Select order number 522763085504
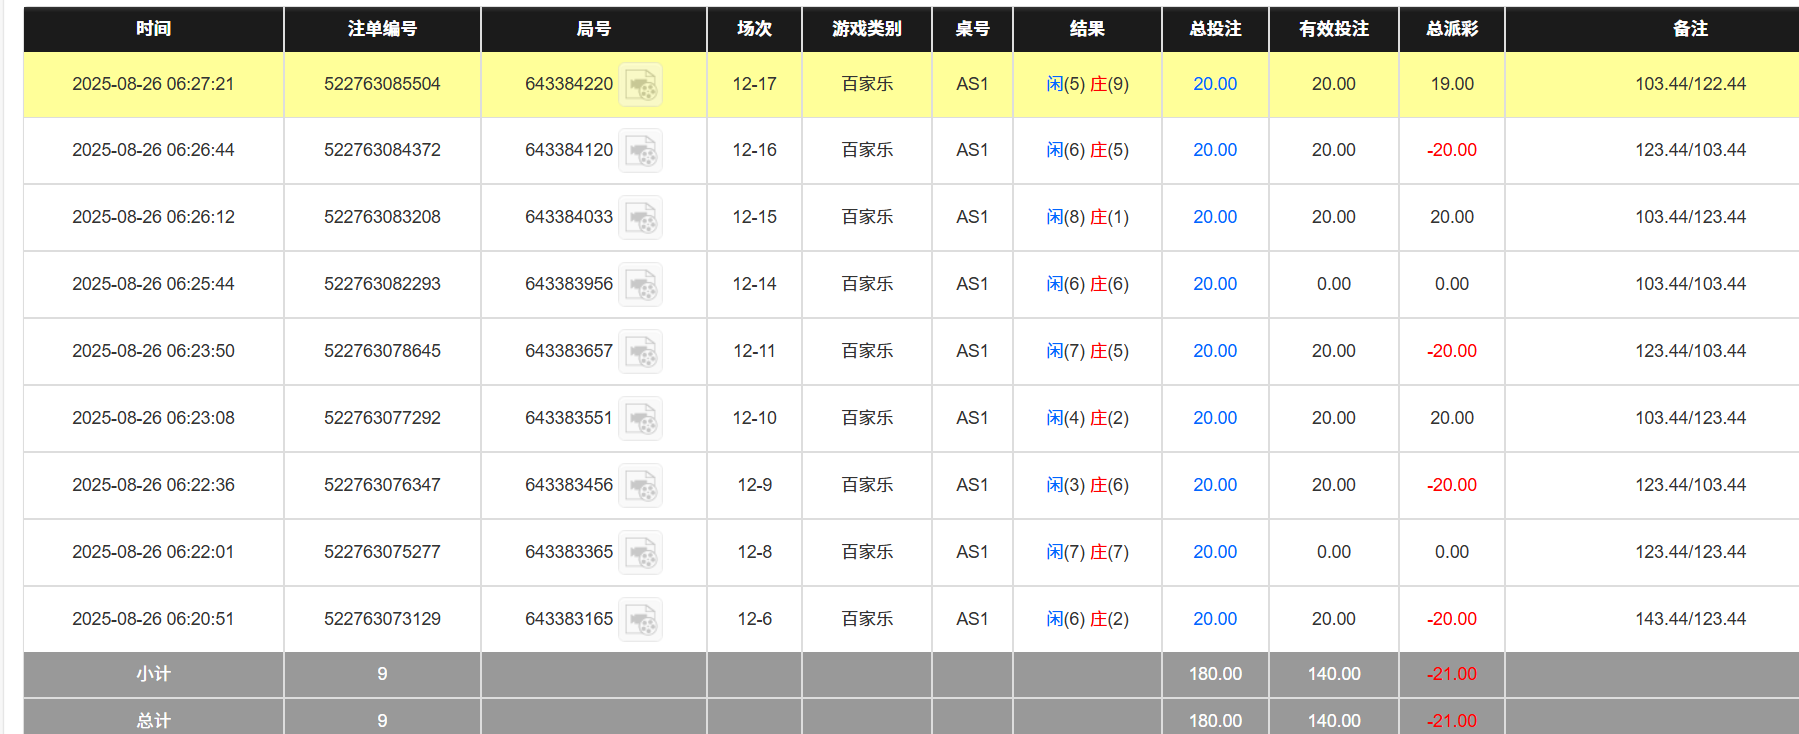 point(382,84)
